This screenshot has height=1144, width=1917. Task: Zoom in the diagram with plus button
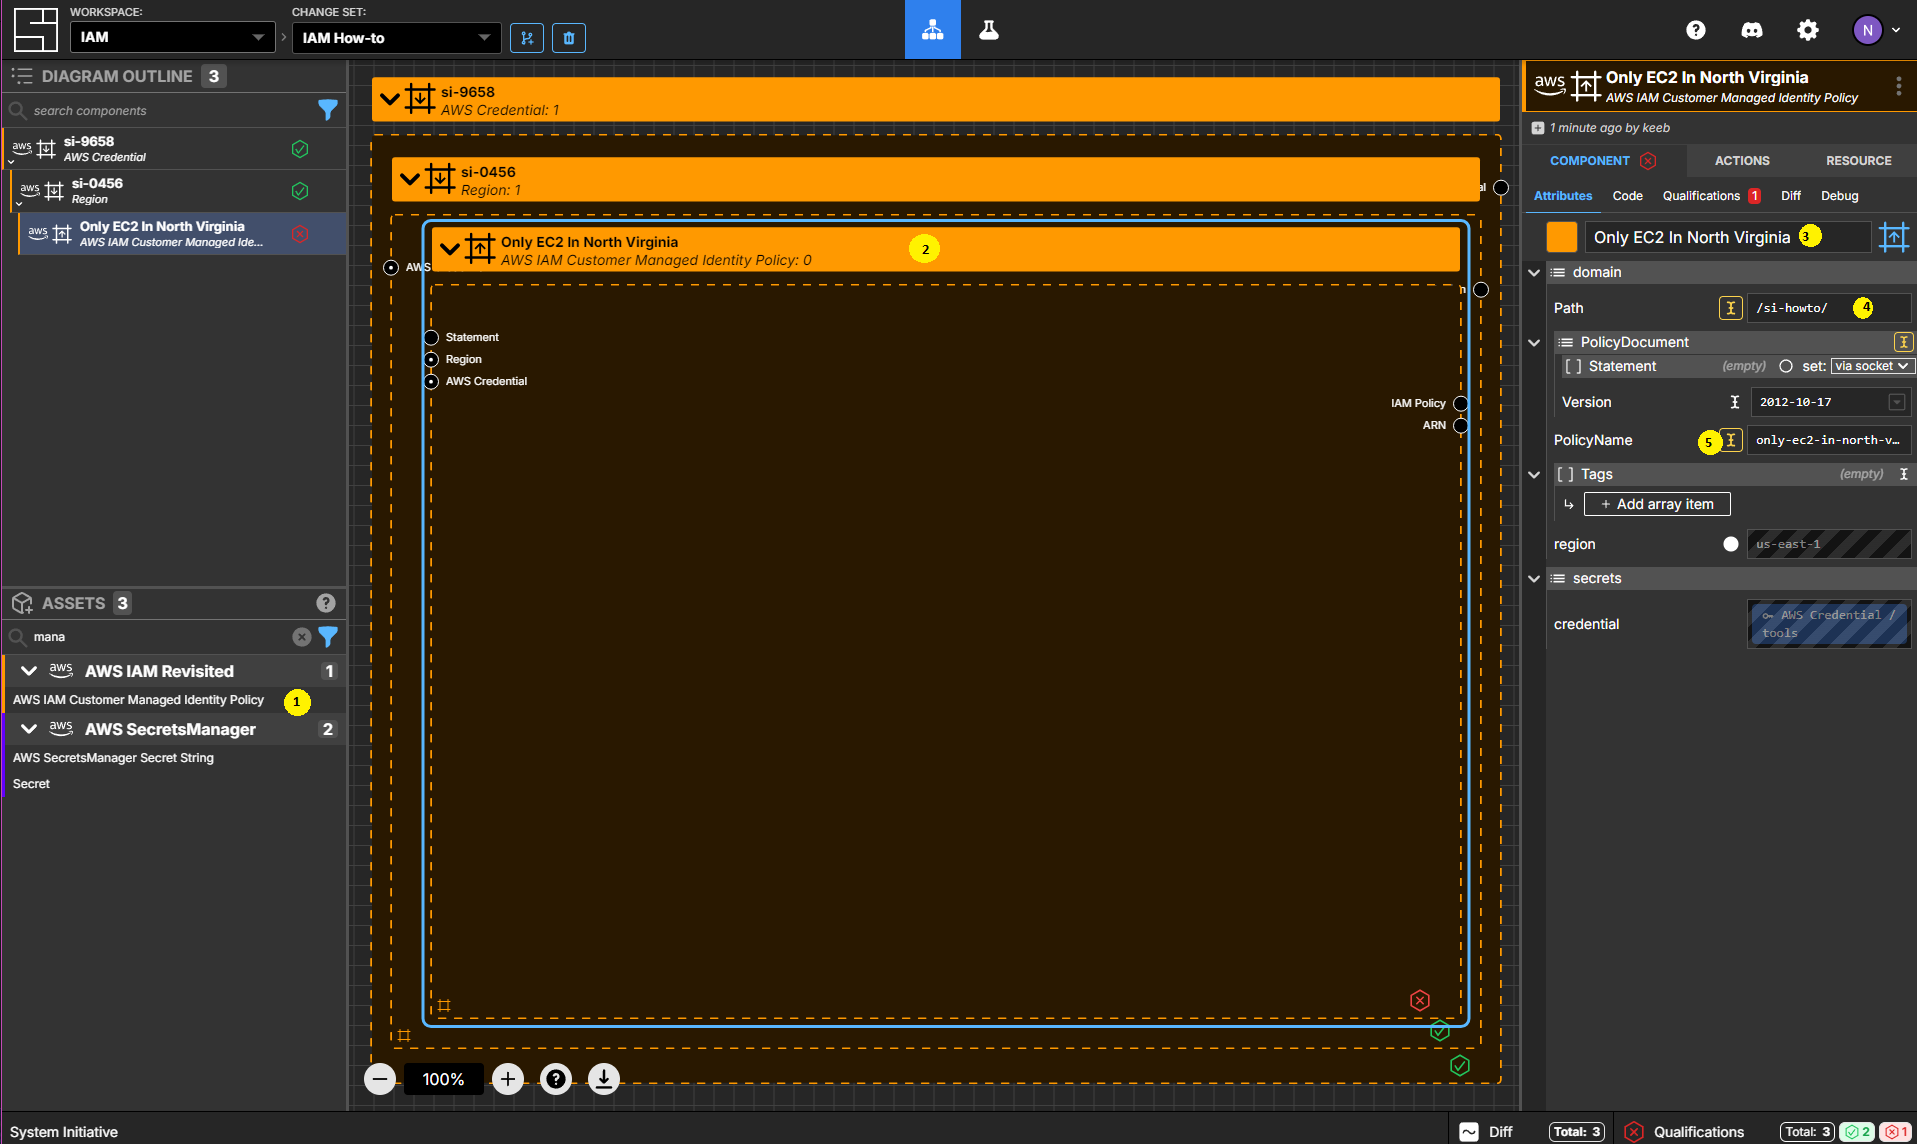pyautogui.click(x=508, y=1078)
